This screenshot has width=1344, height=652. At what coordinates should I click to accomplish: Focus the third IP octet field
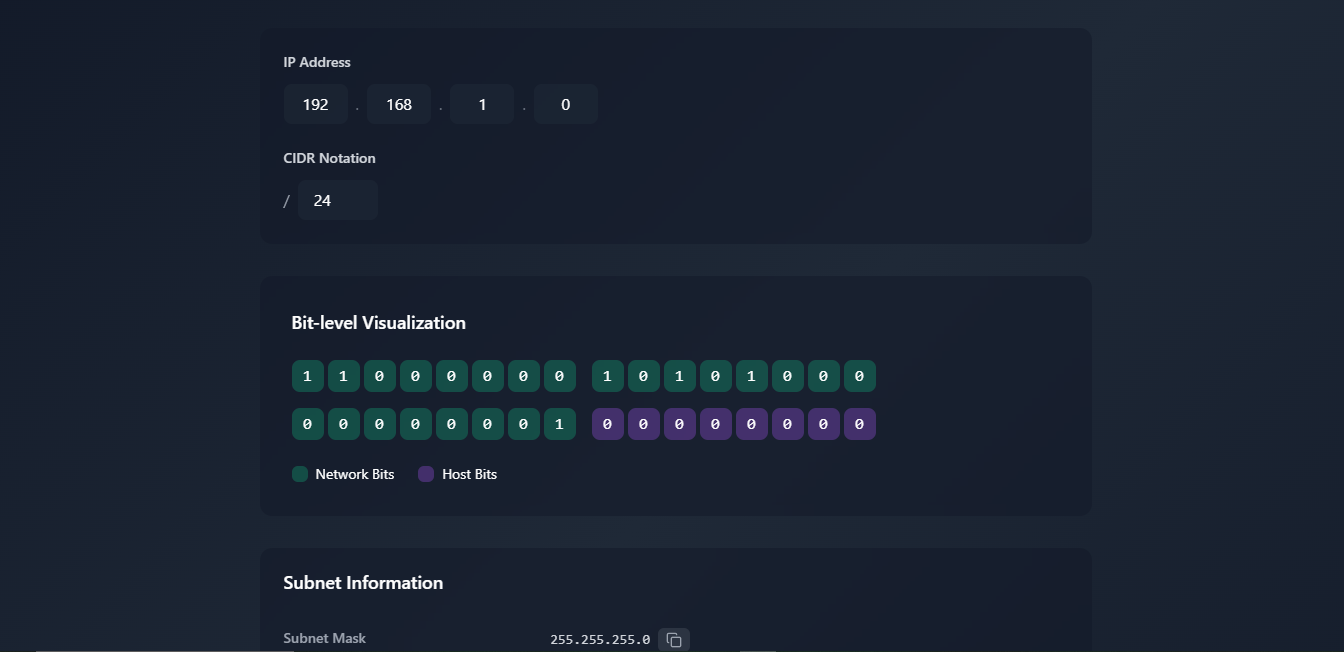click(482, 104)
